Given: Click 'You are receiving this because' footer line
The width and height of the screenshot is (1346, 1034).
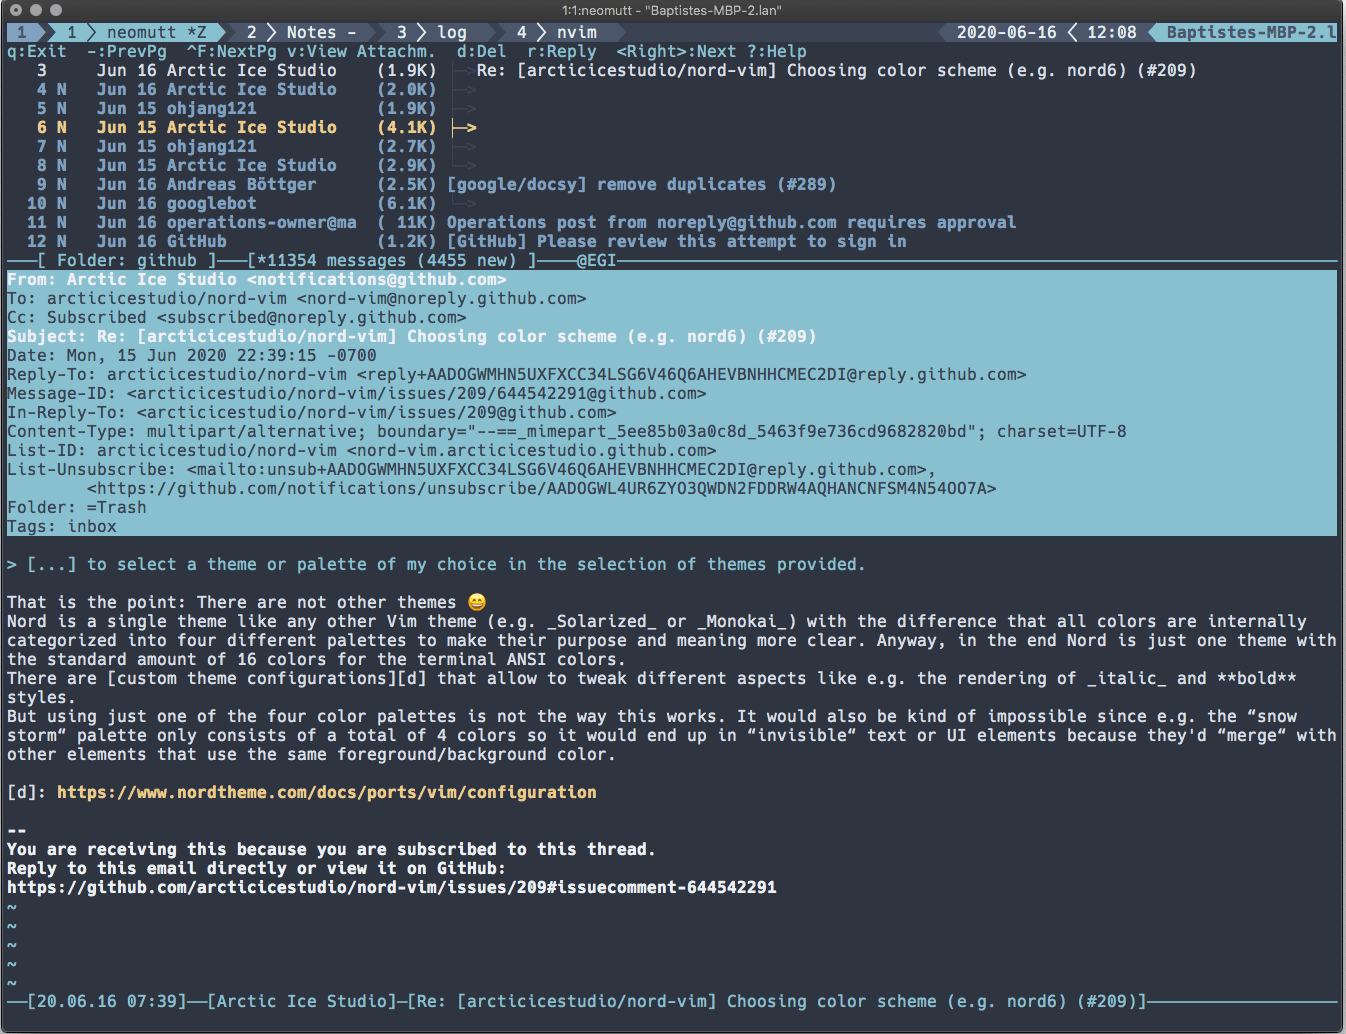Looking at the screenshot, I should (332, 849).
